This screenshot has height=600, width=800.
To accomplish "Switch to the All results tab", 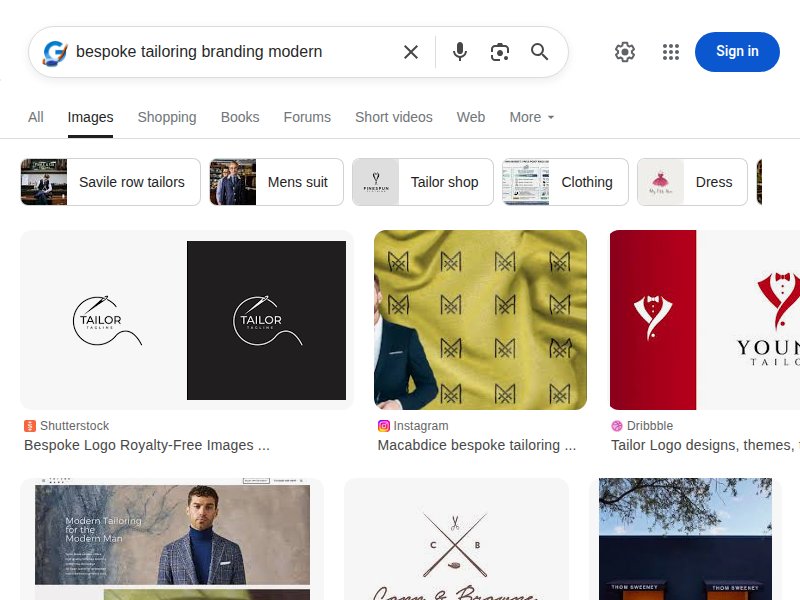I will 36,117.
